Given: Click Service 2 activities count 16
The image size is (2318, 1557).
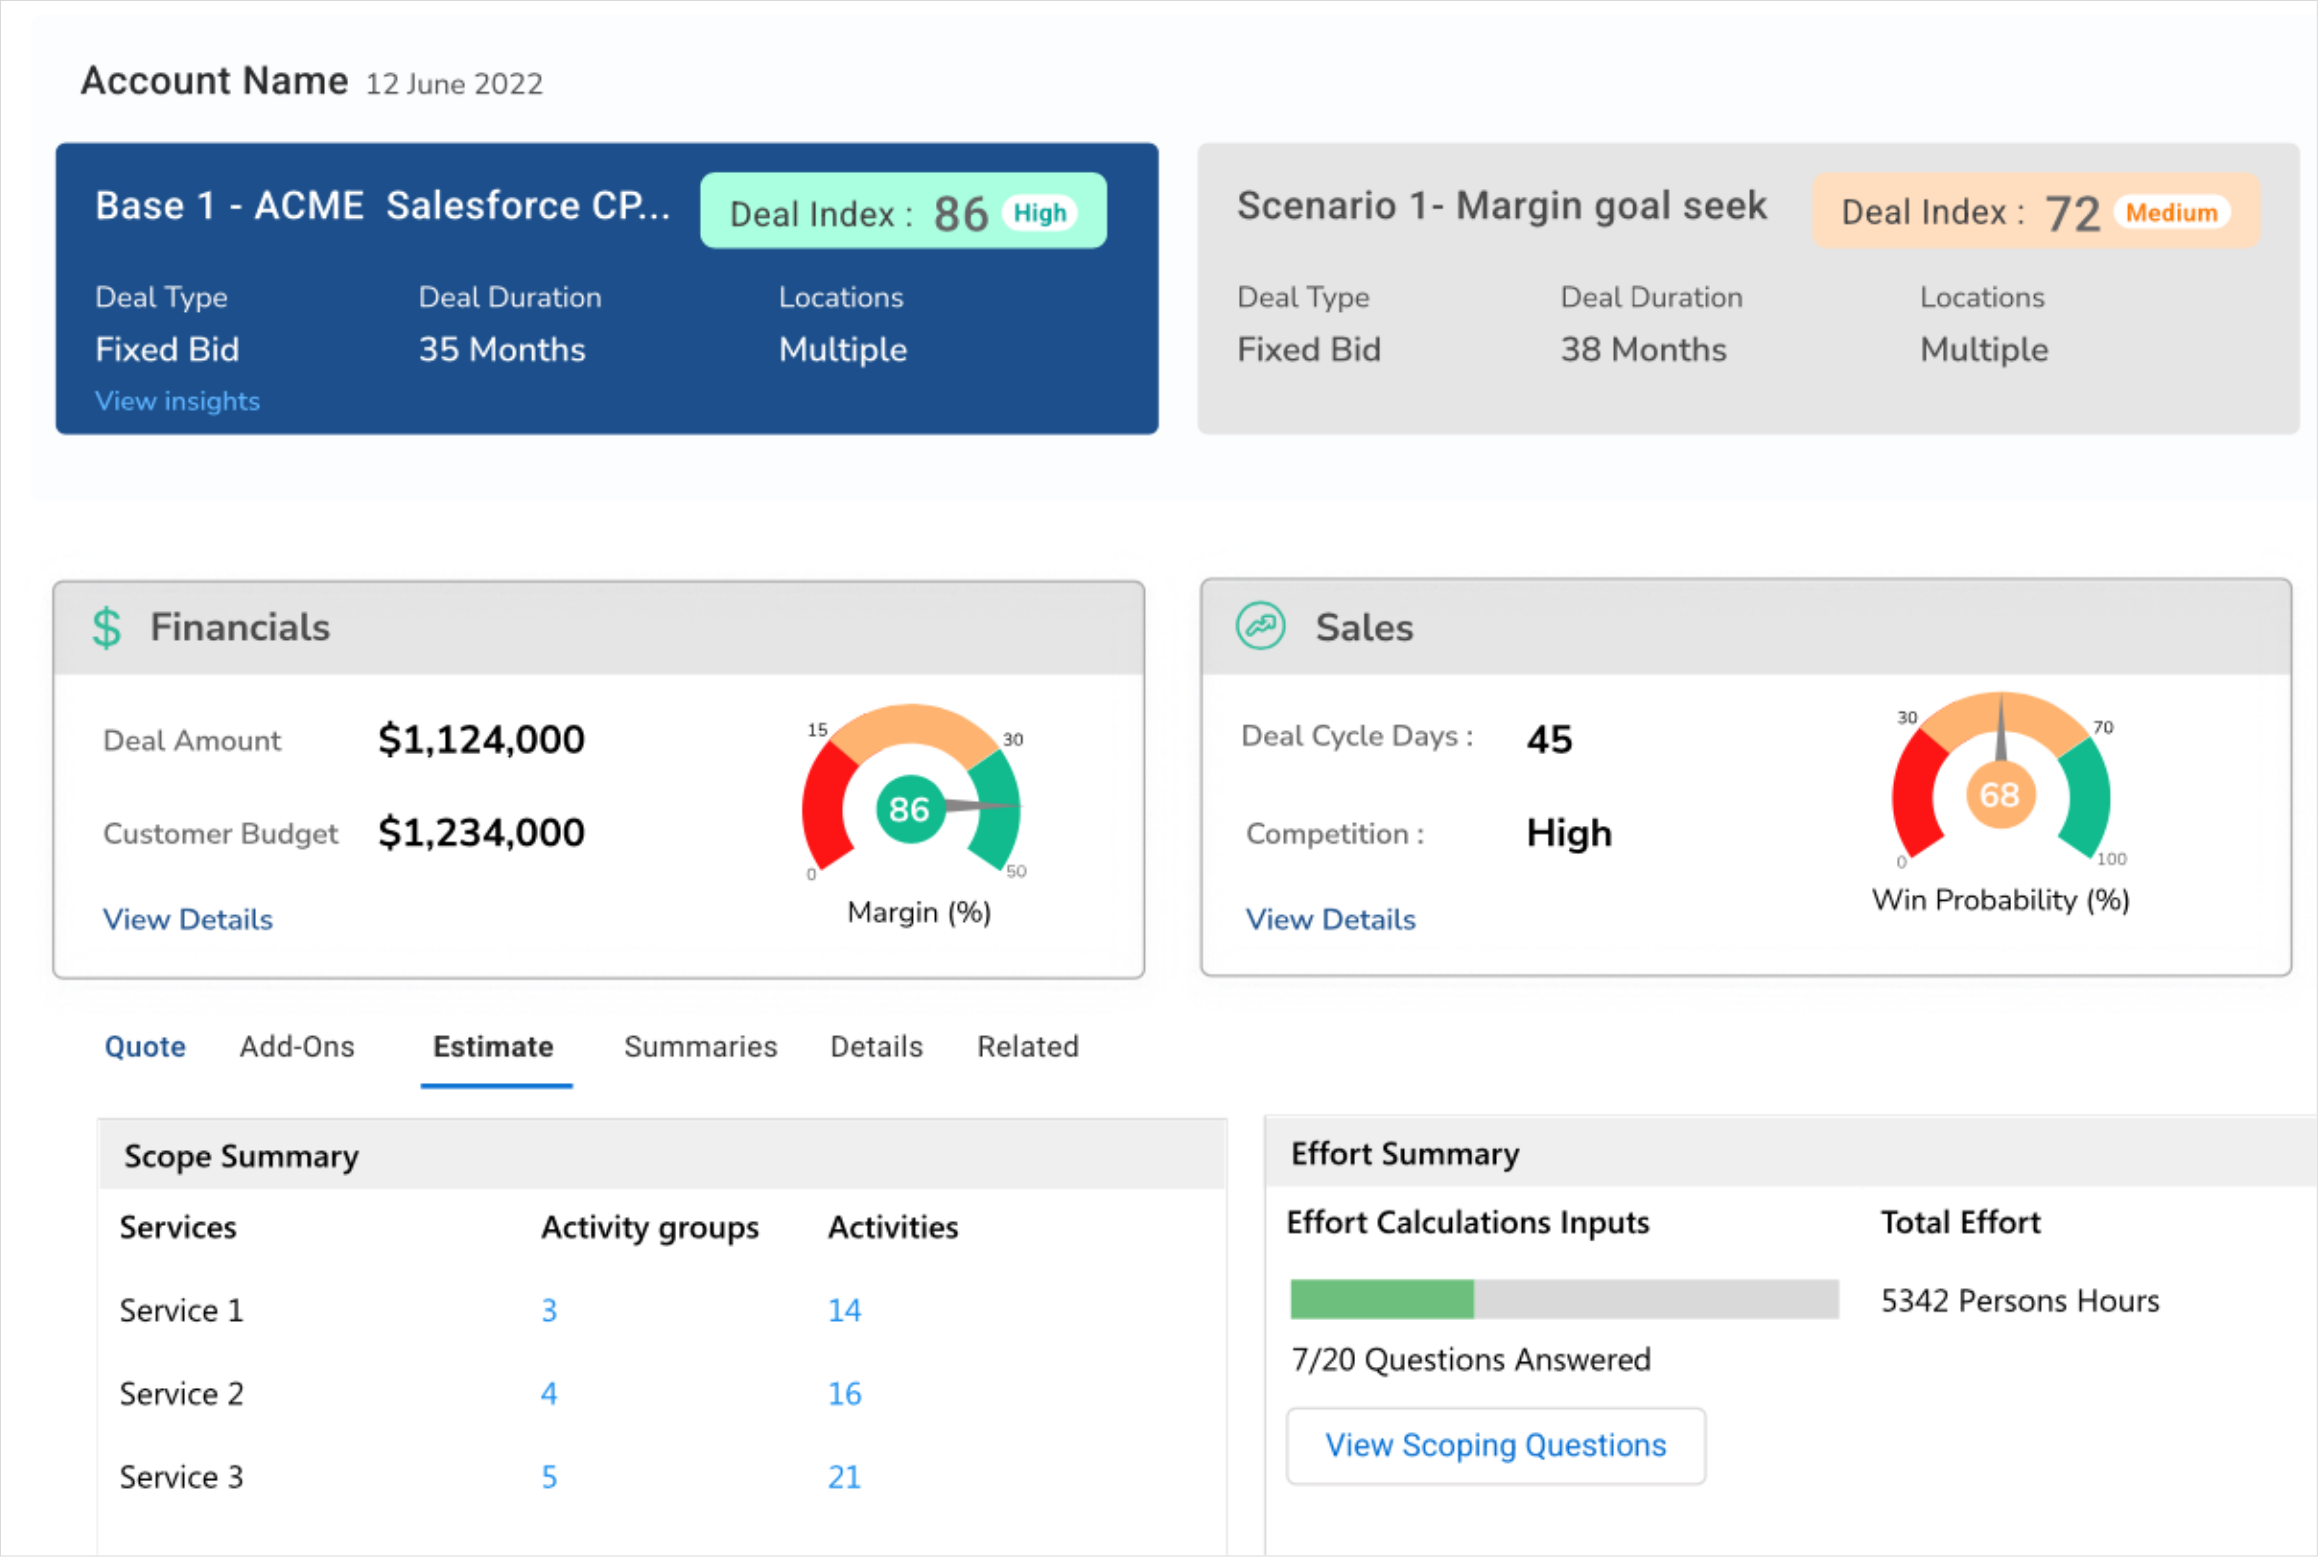Looking at the screenshot, I should (x=844, y=1393).
